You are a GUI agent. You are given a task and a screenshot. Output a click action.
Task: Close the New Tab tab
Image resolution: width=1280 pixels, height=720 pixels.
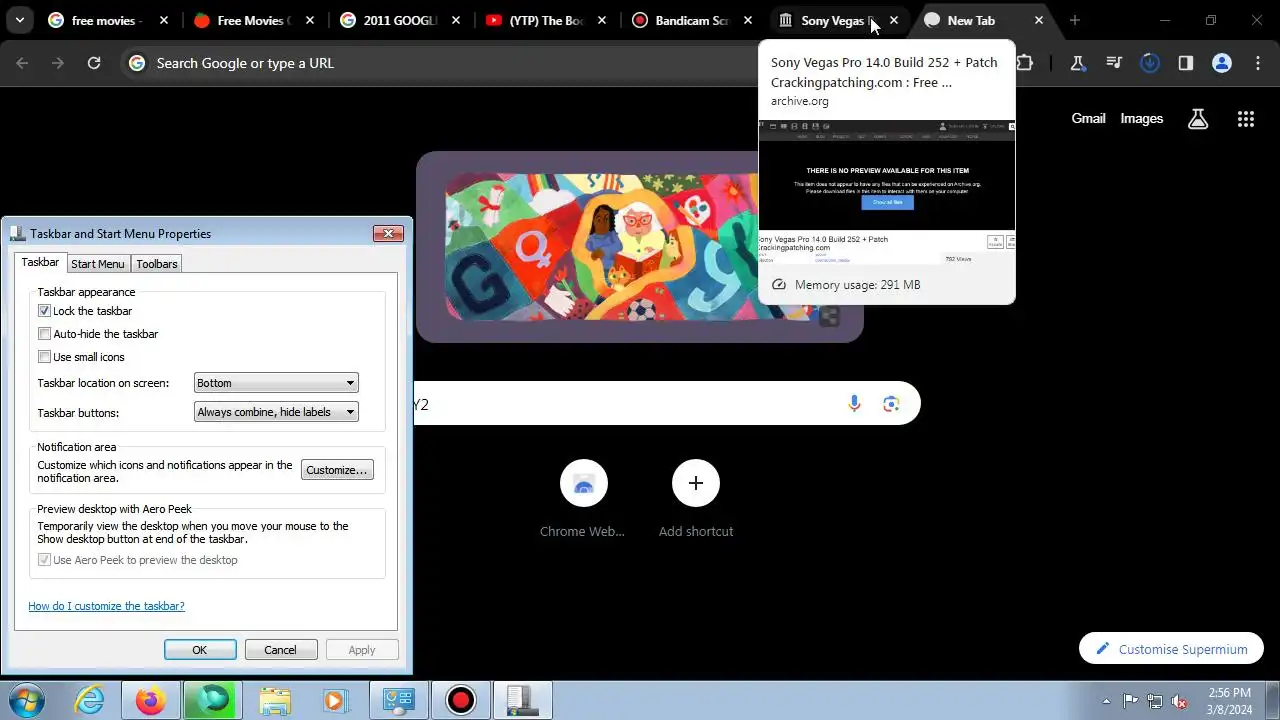pos(1039,20)
